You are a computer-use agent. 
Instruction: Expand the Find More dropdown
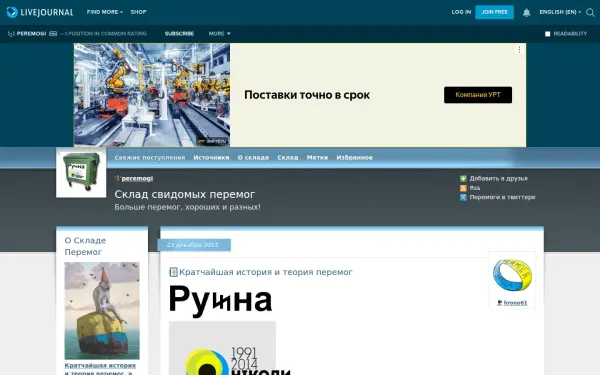[104, 12]
